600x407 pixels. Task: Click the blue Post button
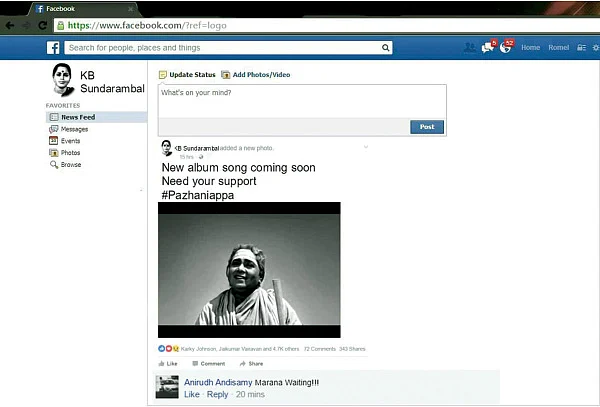pos(427,127)
